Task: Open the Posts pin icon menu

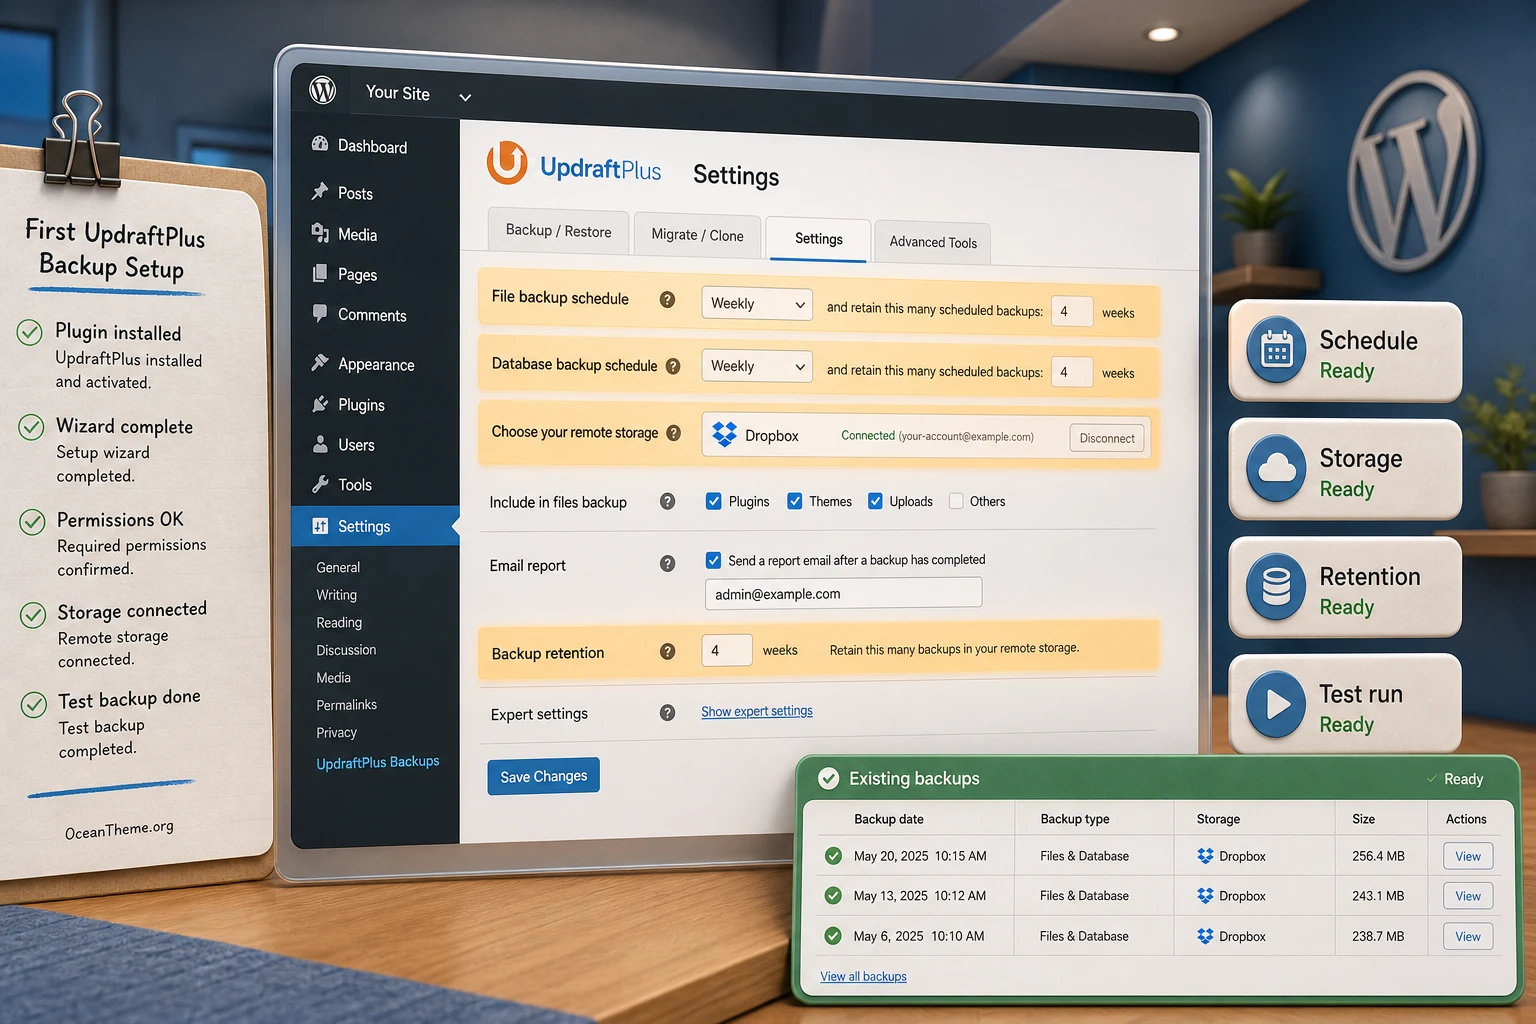Action: (320, 191)
